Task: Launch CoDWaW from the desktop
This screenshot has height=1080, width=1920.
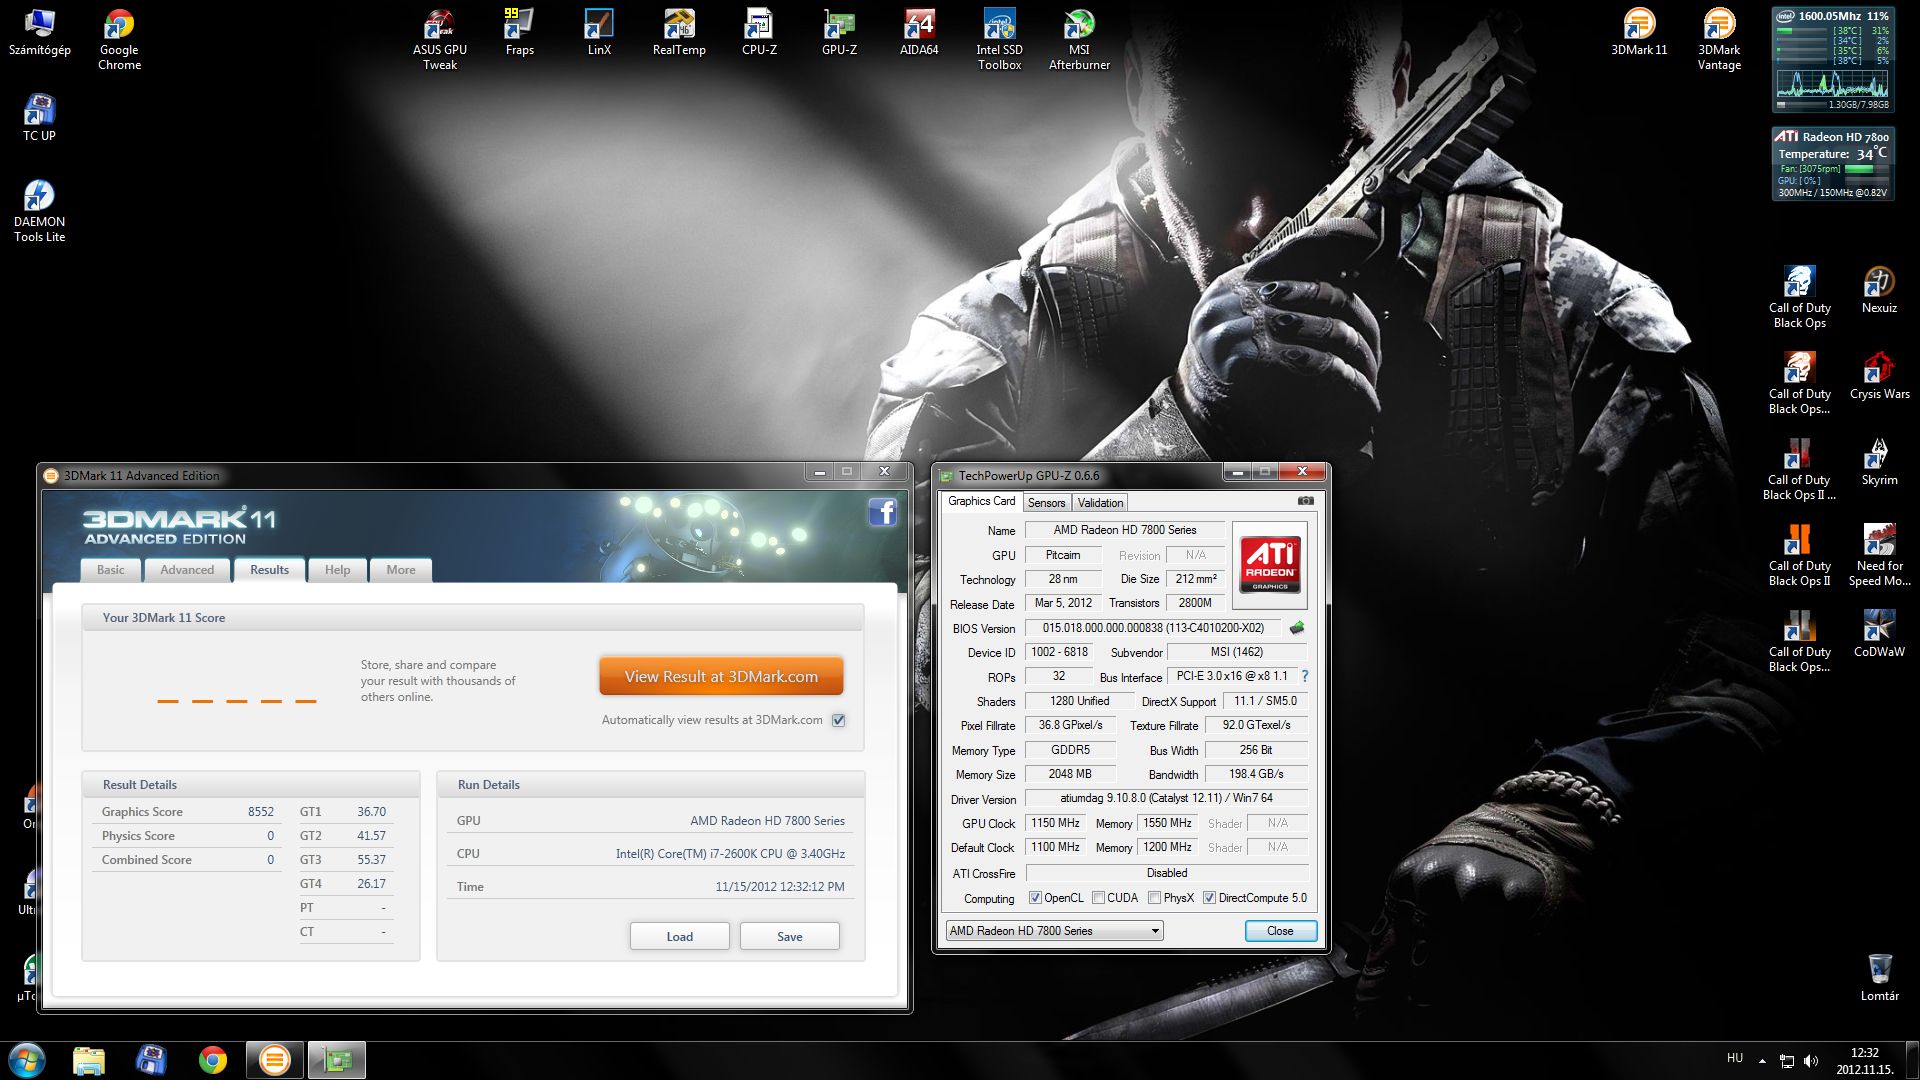Action: point(1879,635)
